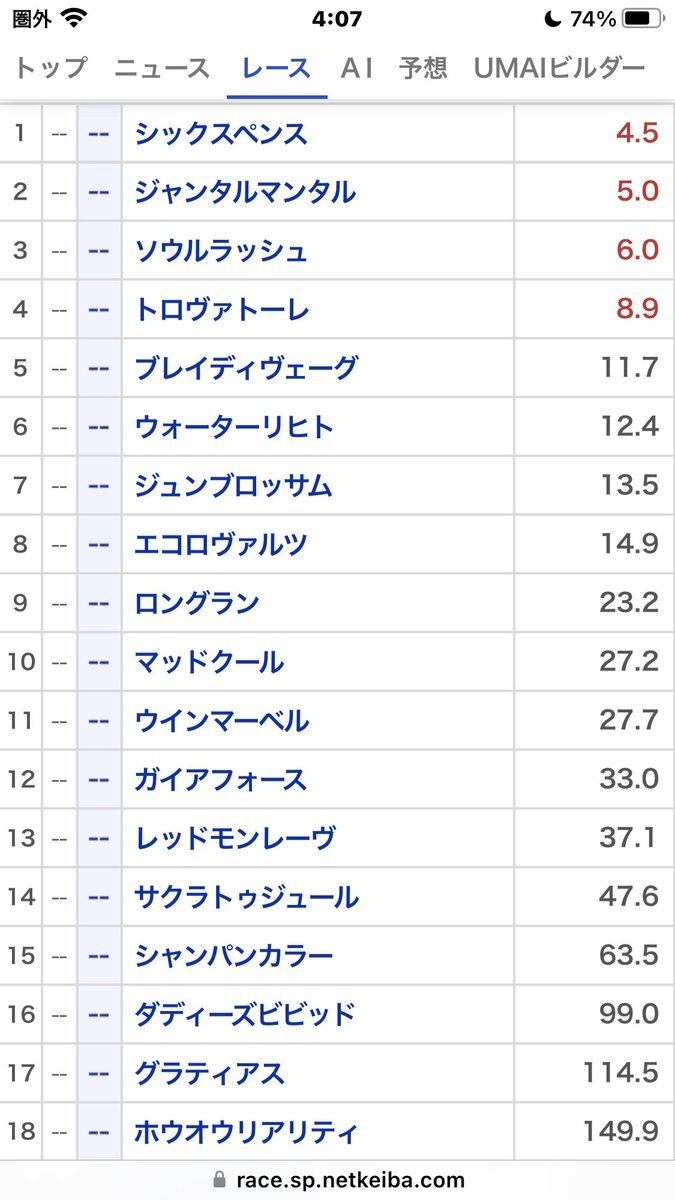Go to the 予想 tab
This screenshot has width=675, height=1200.
click(422, 68)
